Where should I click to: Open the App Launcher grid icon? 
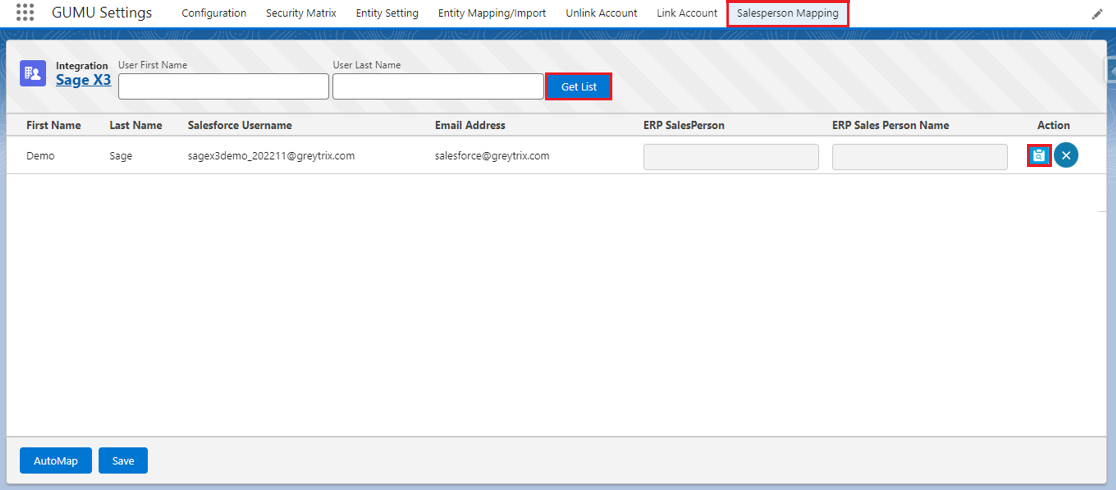(x=25, y=13)
